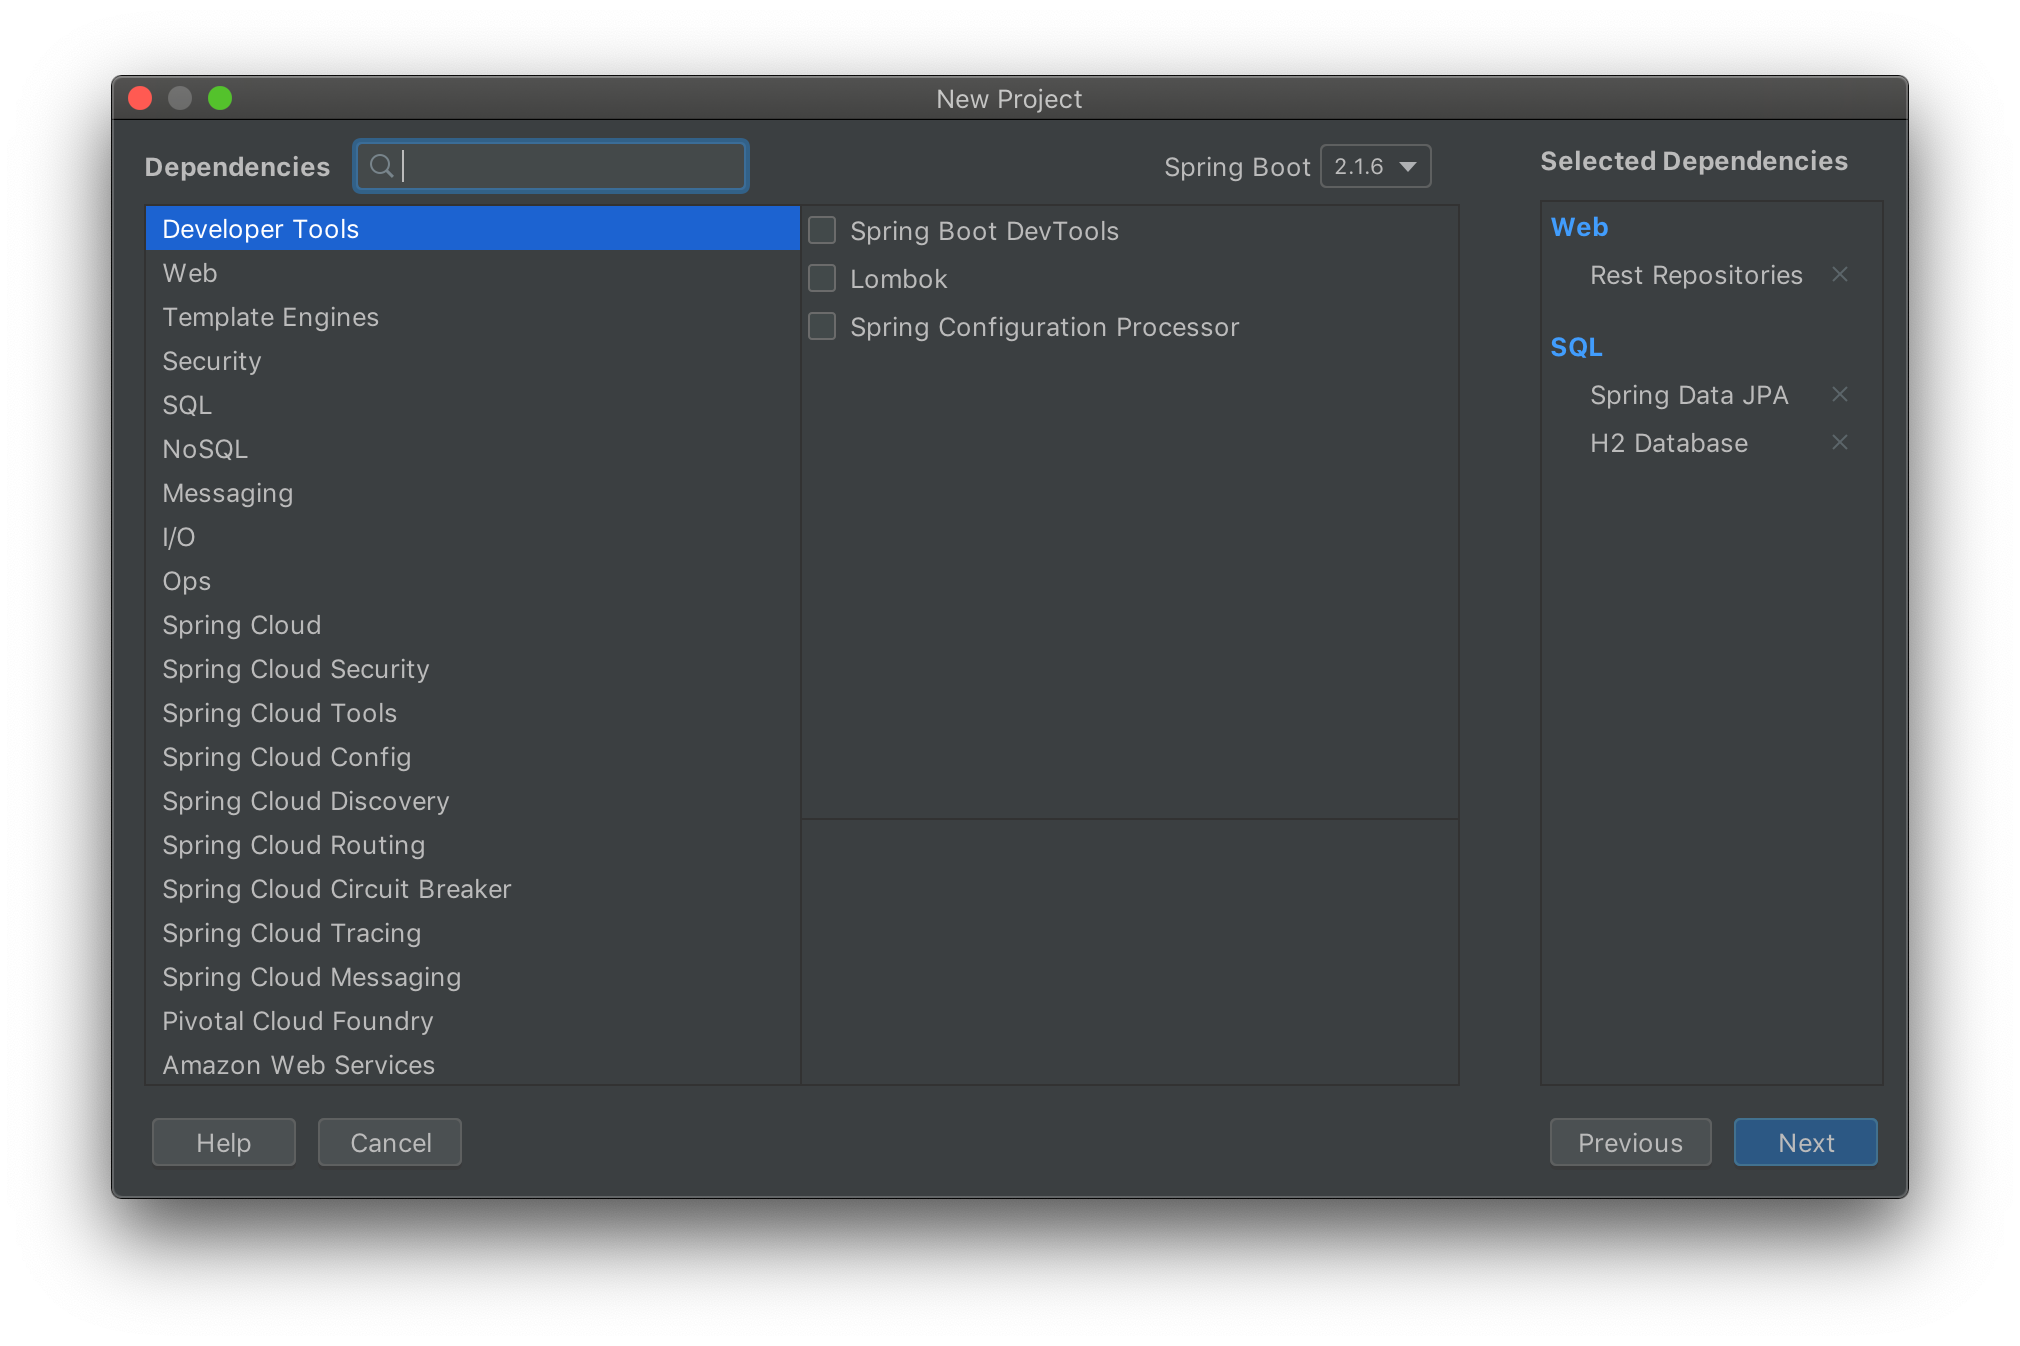Viewport: 2020px width, 1346px height.
Task: Open the Spring Cloud category
Action: pyautogui.click(x=472, y=625)
